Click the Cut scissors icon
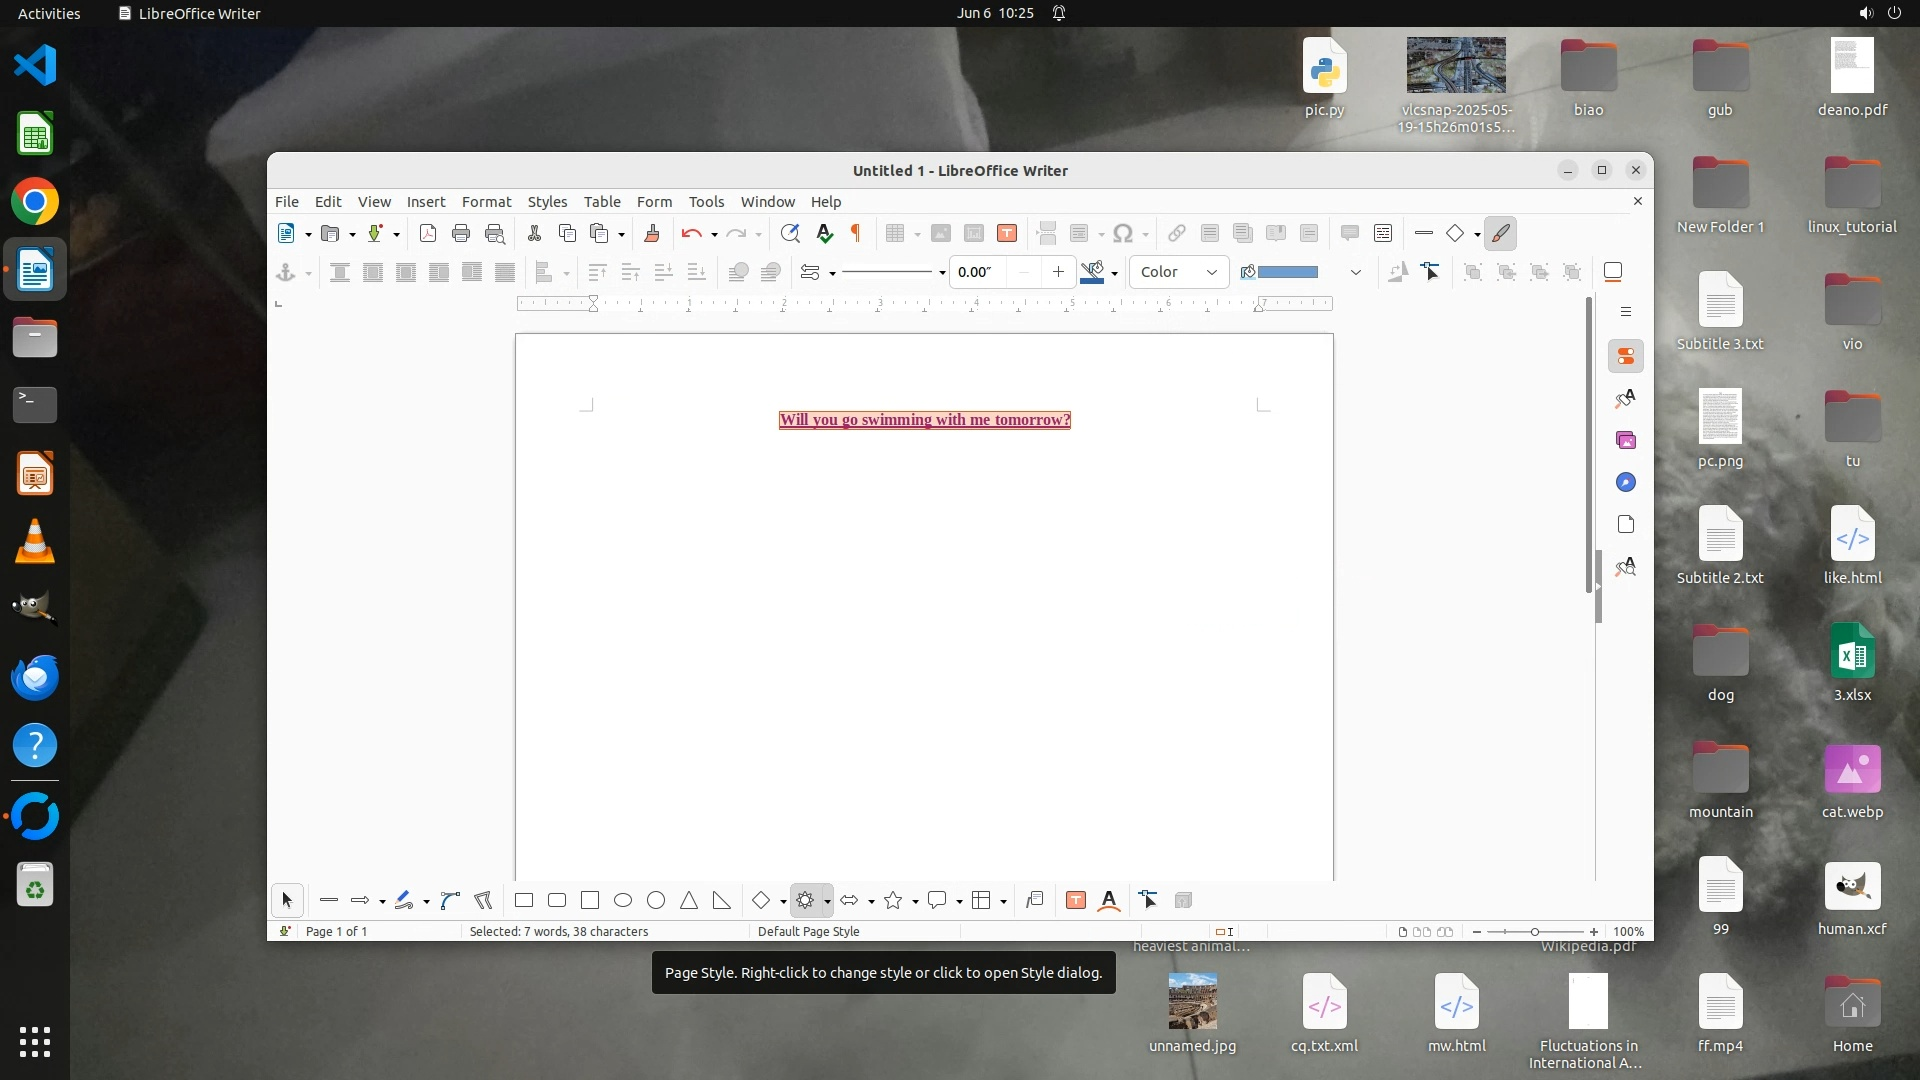 [534, 233]
